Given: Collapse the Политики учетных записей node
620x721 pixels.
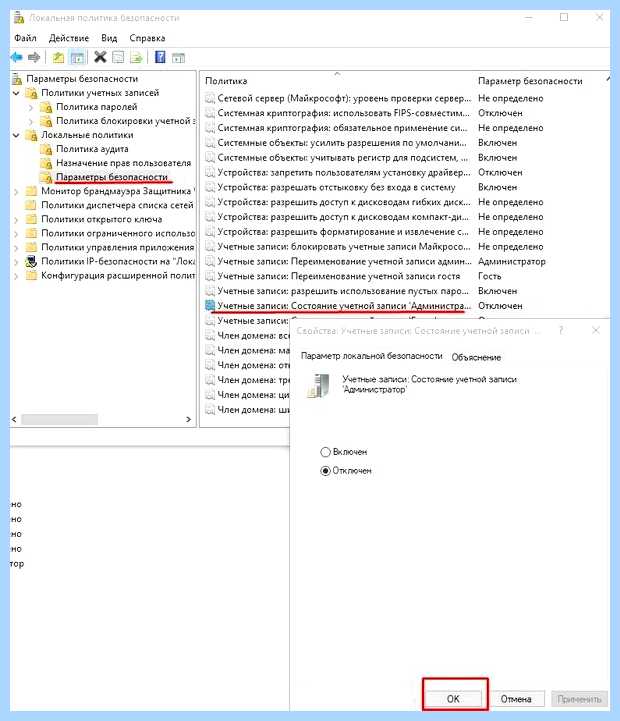Looking at the screenshot, I should click(x=17, y=93).
